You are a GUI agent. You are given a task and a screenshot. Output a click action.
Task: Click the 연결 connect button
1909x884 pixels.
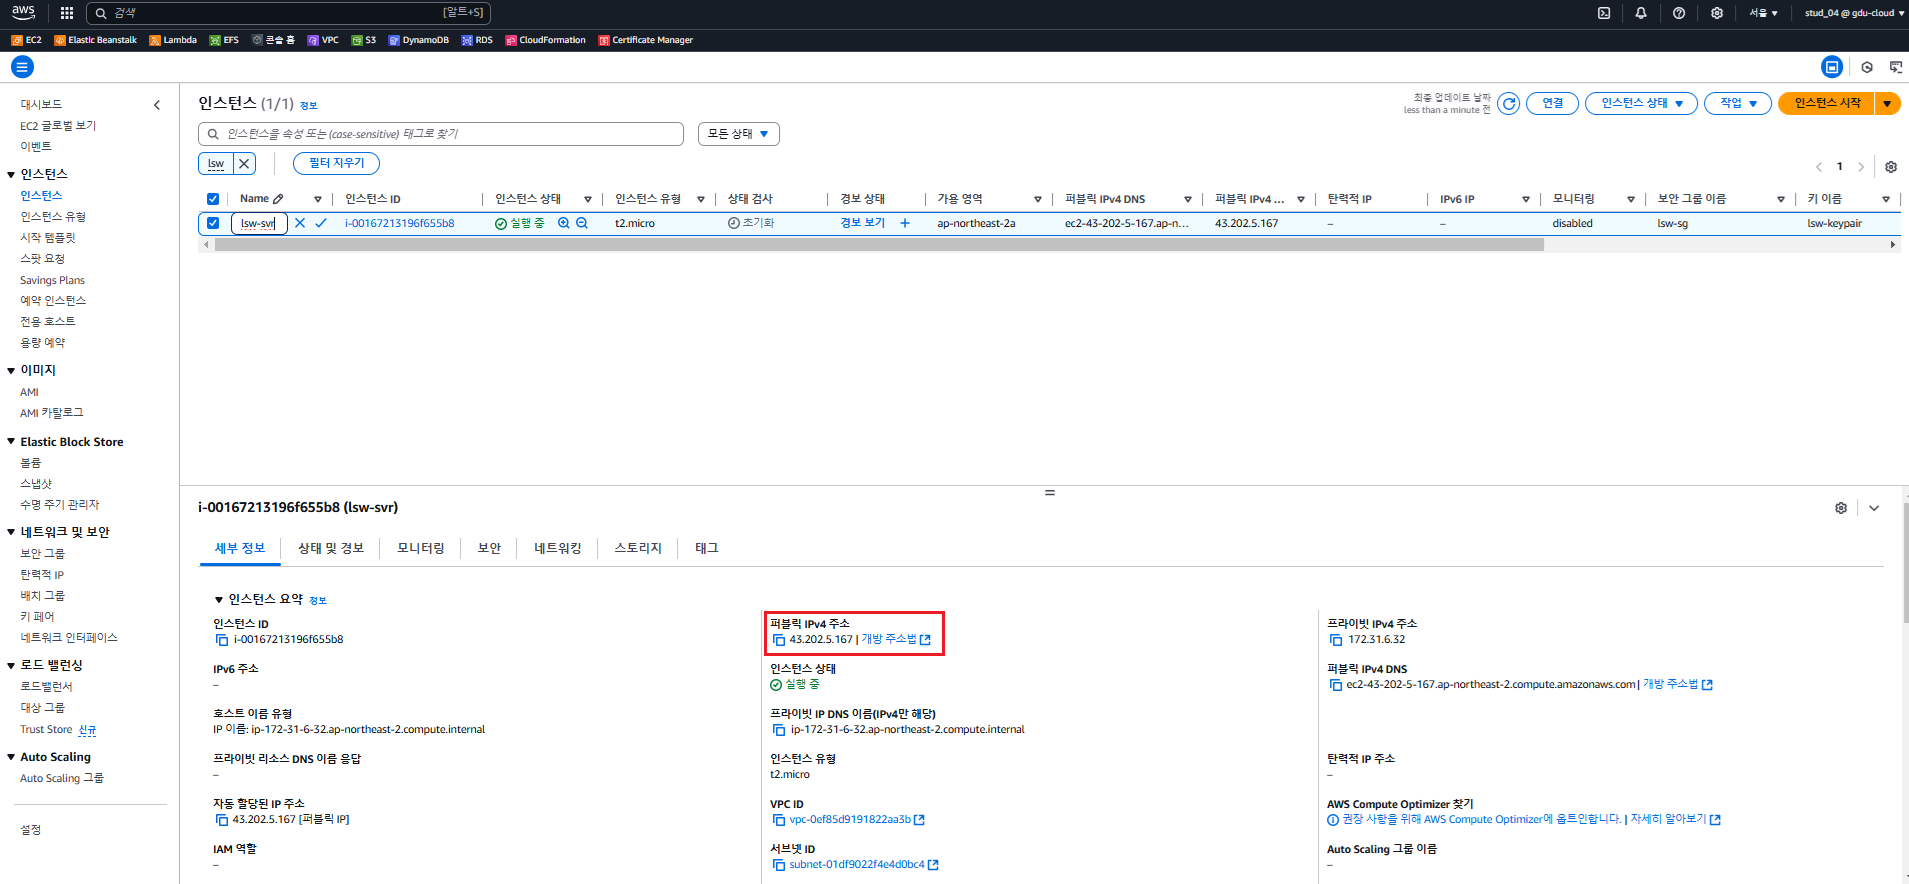point(1552,103)
